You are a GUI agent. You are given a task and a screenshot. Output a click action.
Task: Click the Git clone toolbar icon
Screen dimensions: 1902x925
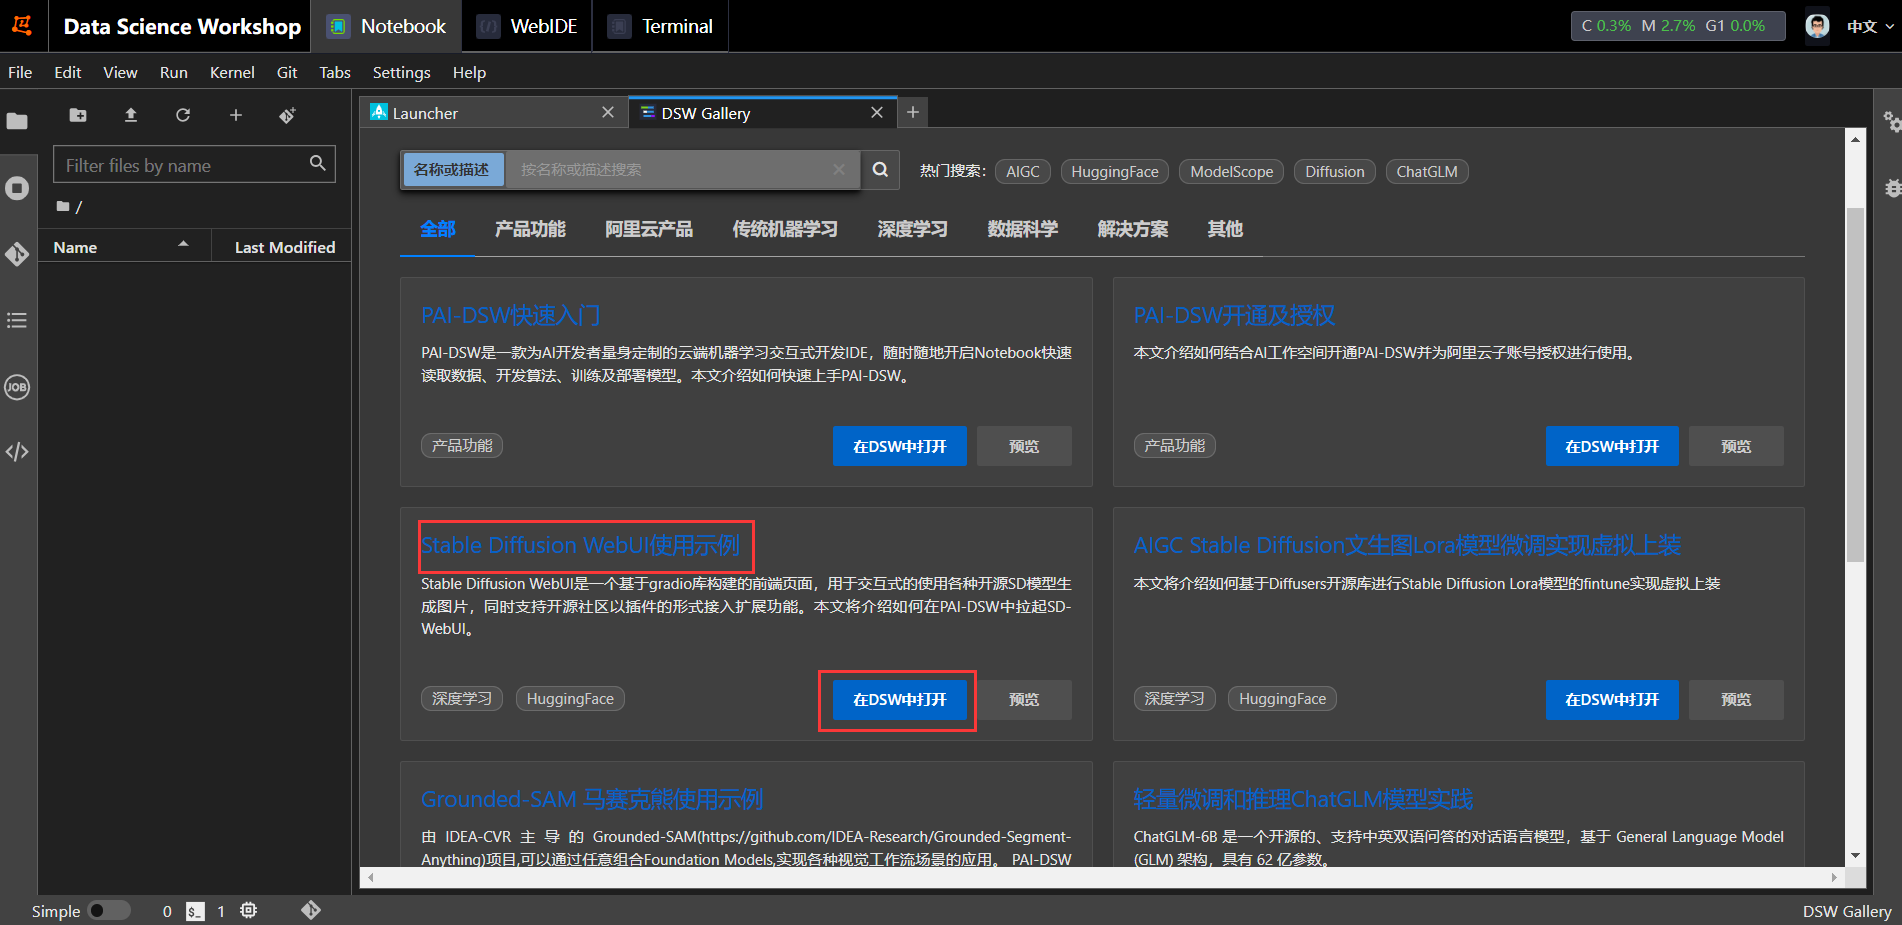[x=288, y=115]
